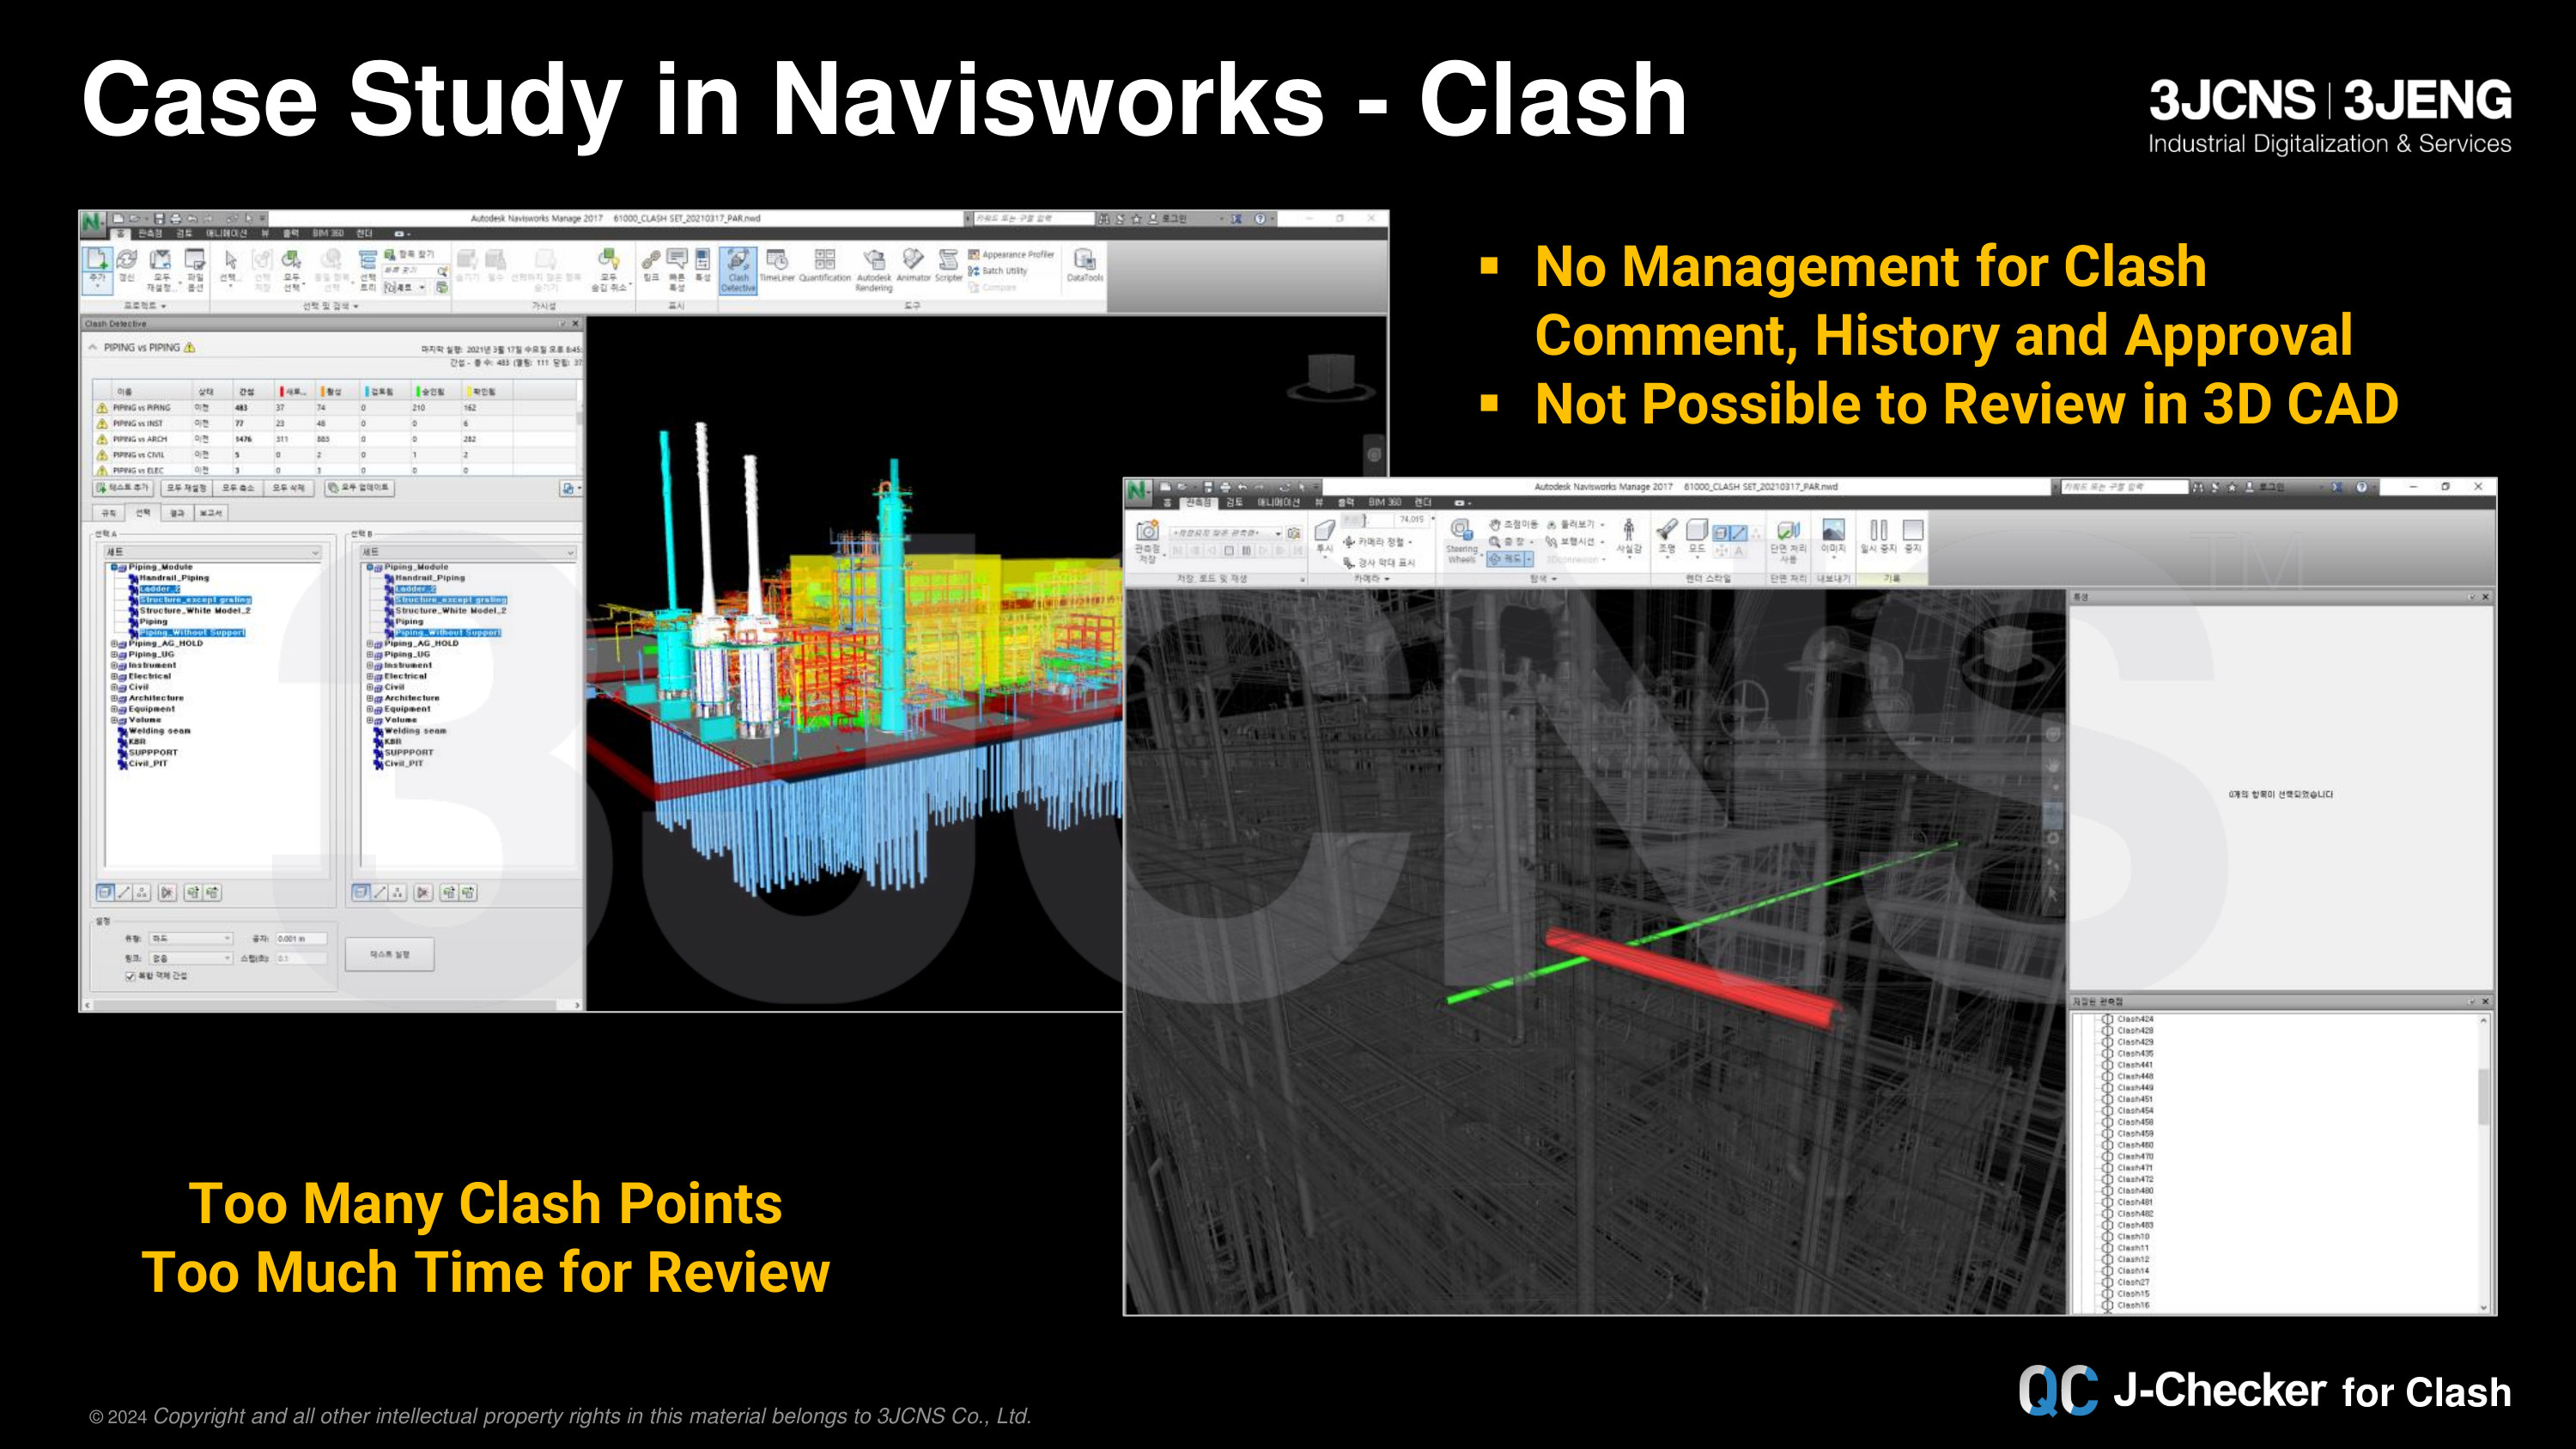Click the Add Test button

point(122,488)
